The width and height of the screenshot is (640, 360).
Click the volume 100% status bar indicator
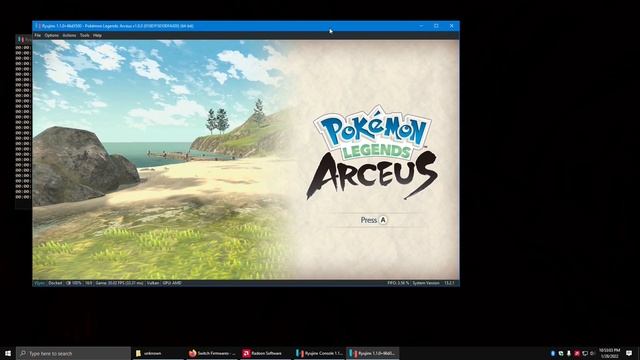pyautogui.click(x=74, y=283)
